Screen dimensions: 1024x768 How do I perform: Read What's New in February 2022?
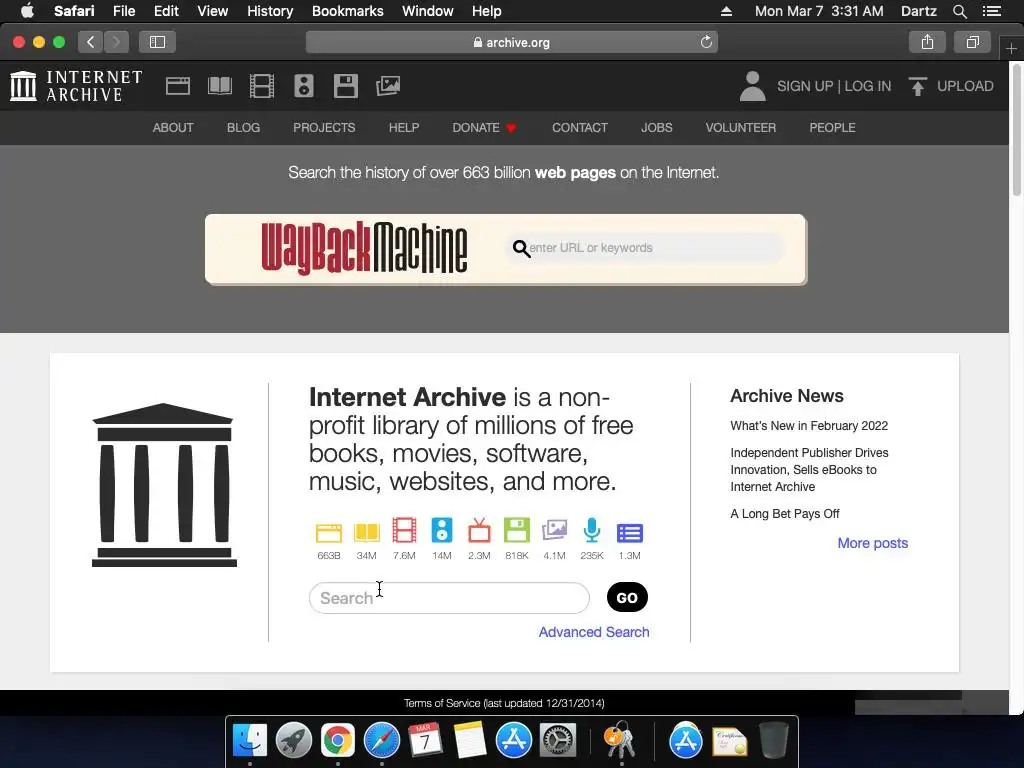[809, 426]
